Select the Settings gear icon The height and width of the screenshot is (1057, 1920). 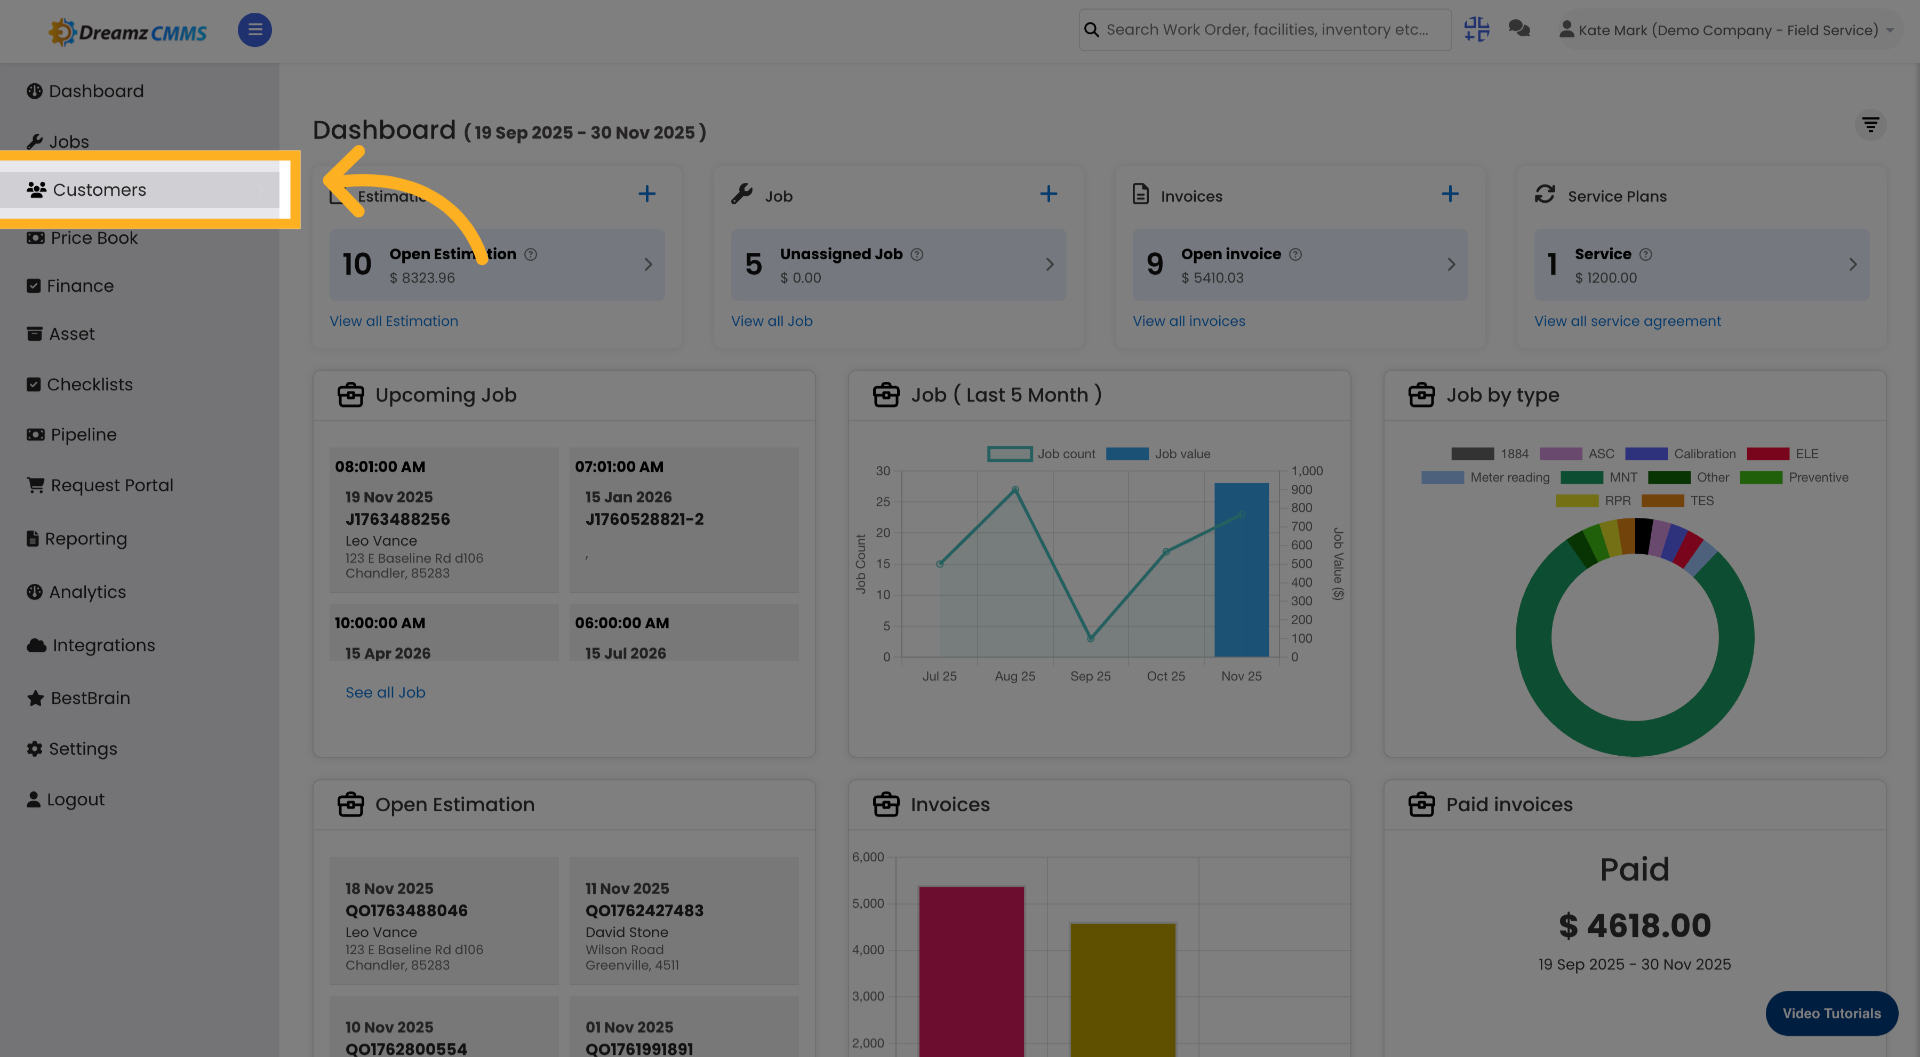pyautogui.click(x=34, y=748)
